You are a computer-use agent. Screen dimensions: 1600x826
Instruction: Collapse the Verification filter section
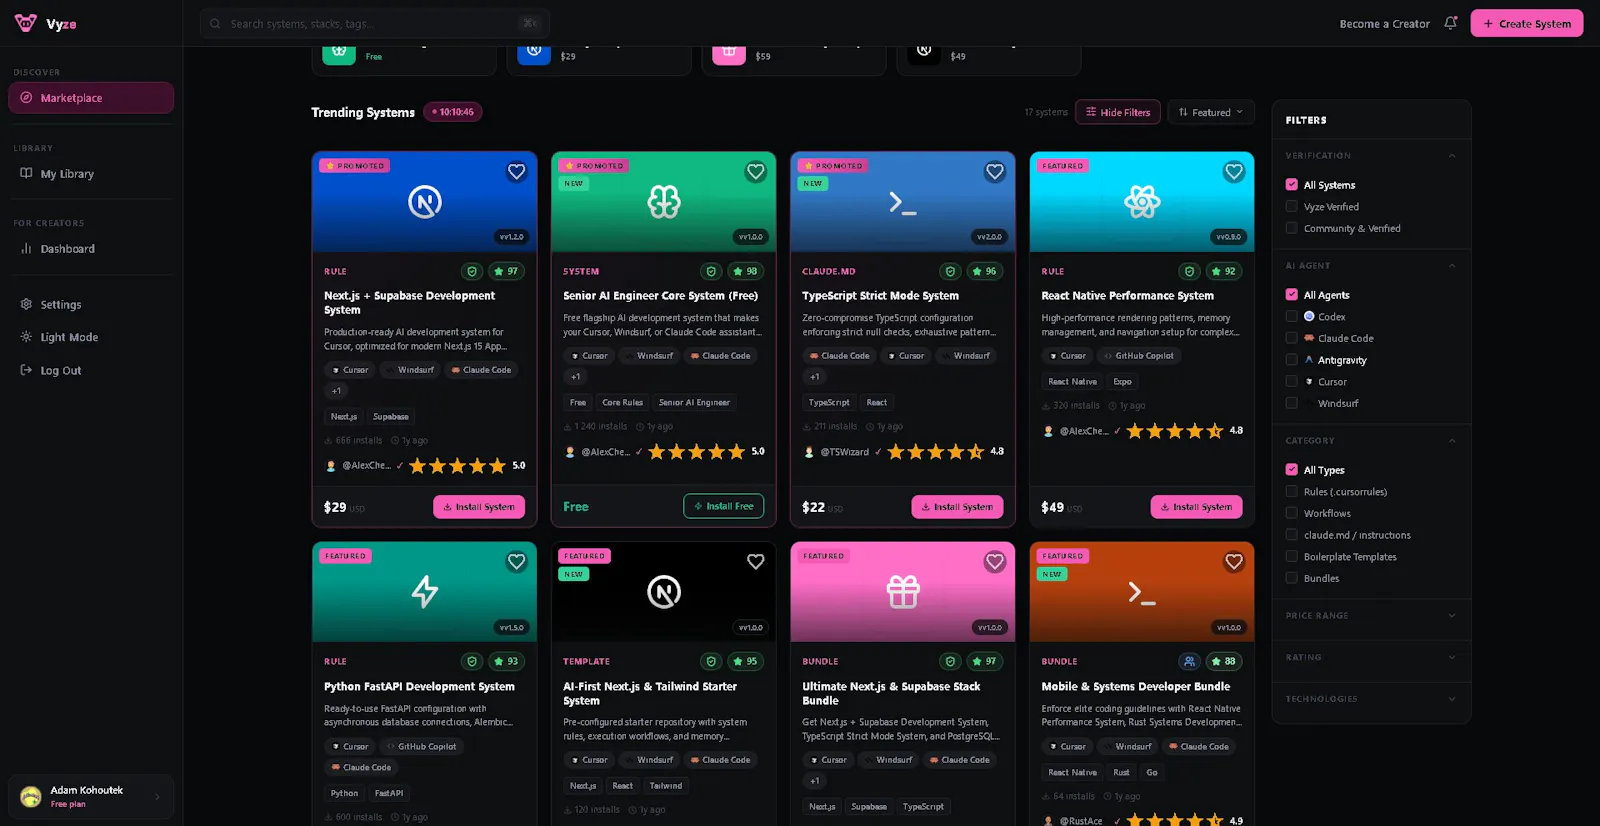coord(1452,156)
